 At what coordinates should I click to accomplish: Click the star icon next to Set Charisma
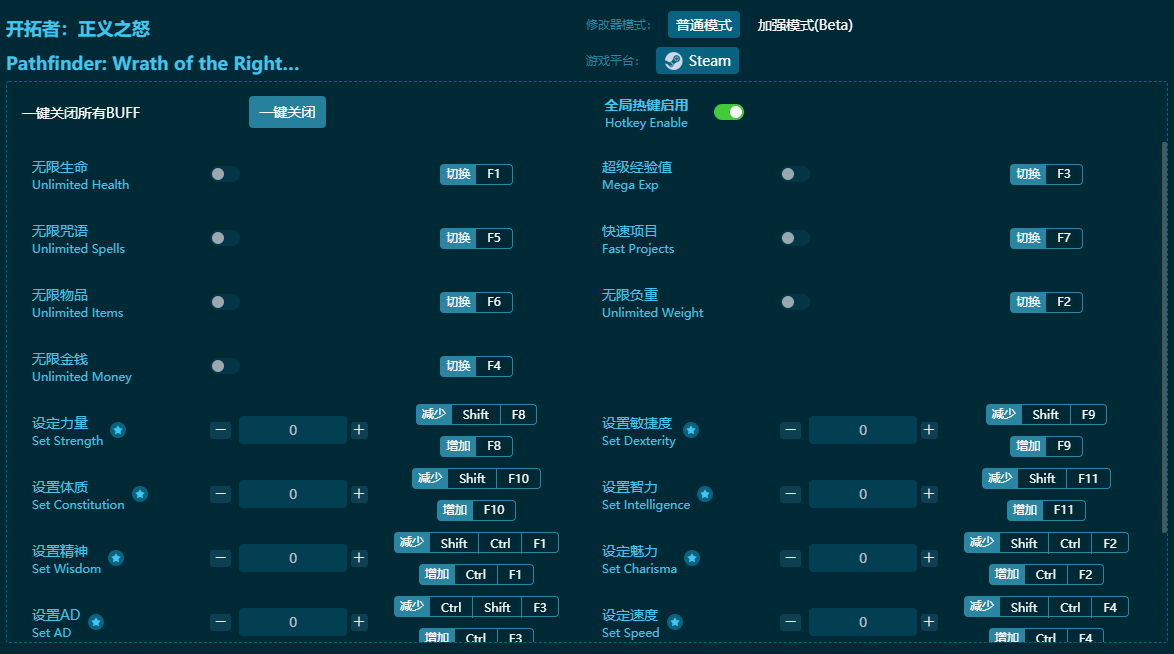(693, 558)
